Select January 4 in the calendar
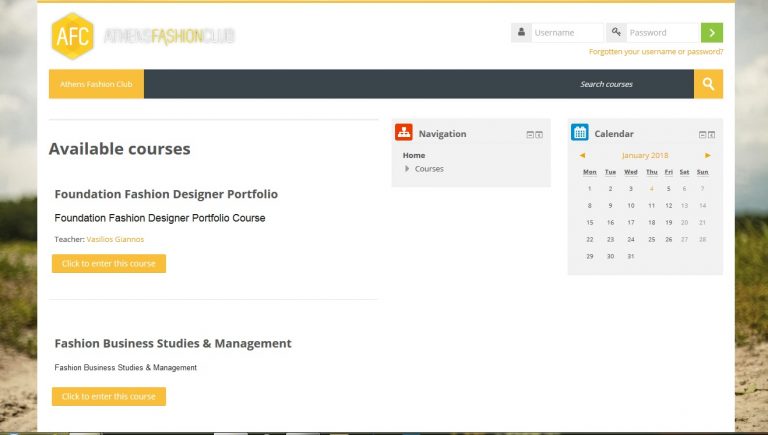Screen dimensions: 768x435 point(651,188)
